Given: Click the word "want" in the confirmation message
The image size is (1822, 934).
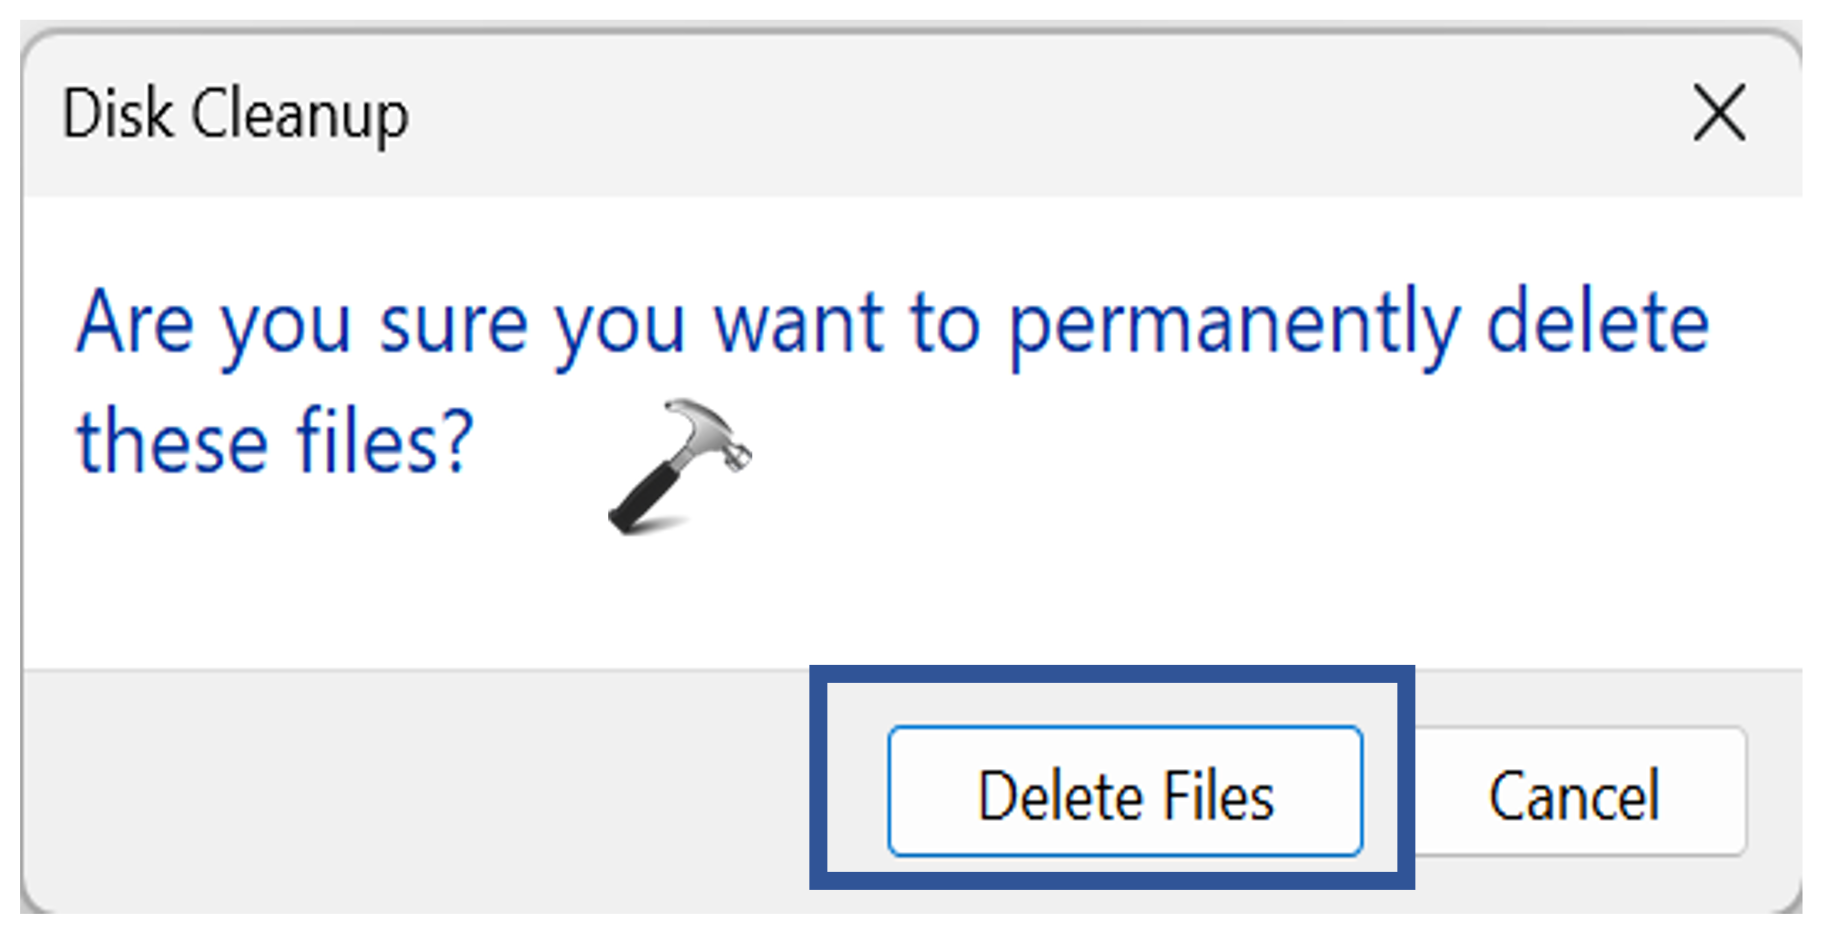Looking at the screenshot, I should [797, 324].
